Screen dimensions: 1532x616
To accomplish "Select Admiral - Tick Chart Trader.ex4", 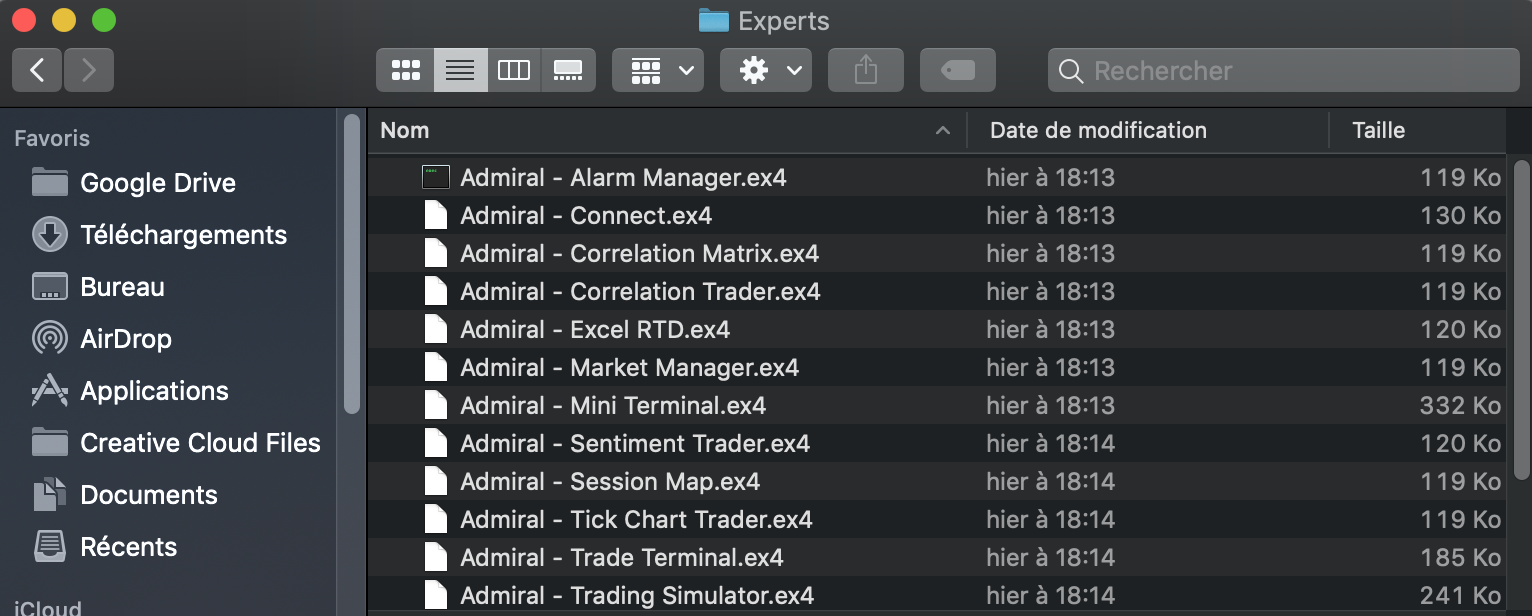I will pos(936,520).
